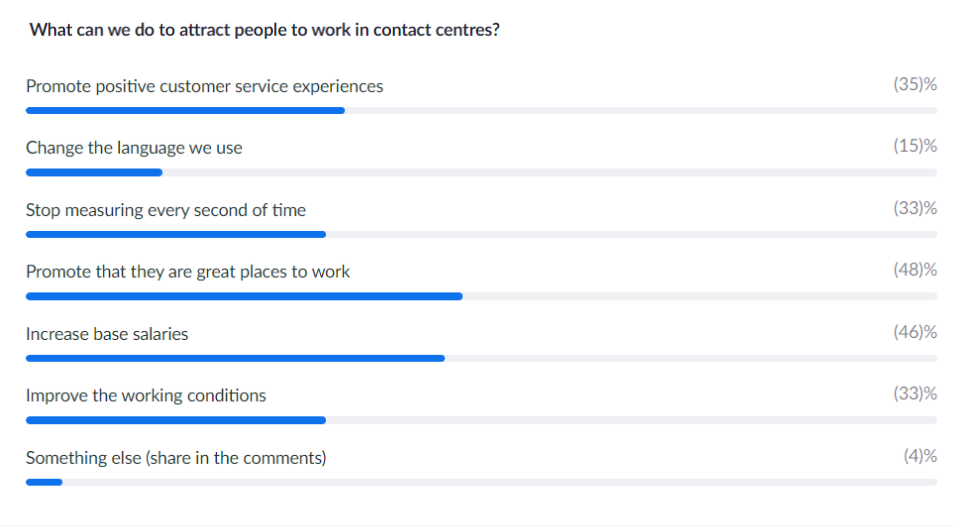
Task: Click the poll question heading about contact centres
Action: coord(265,30)
